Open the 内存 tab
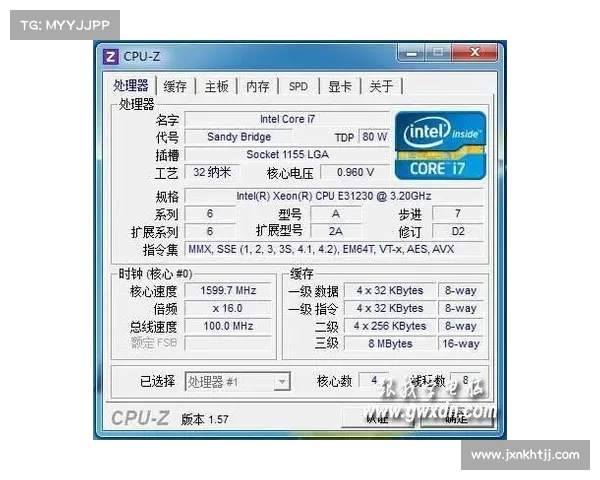 tap(258, 87)
